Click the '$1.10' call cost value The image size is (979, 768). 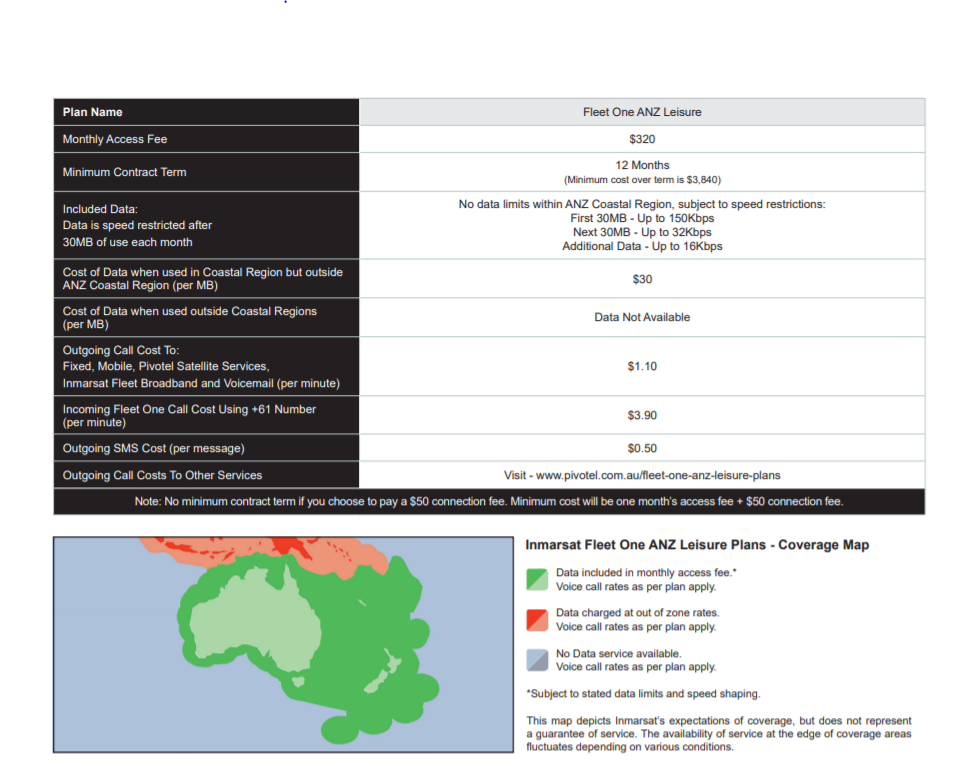point(642,367)
